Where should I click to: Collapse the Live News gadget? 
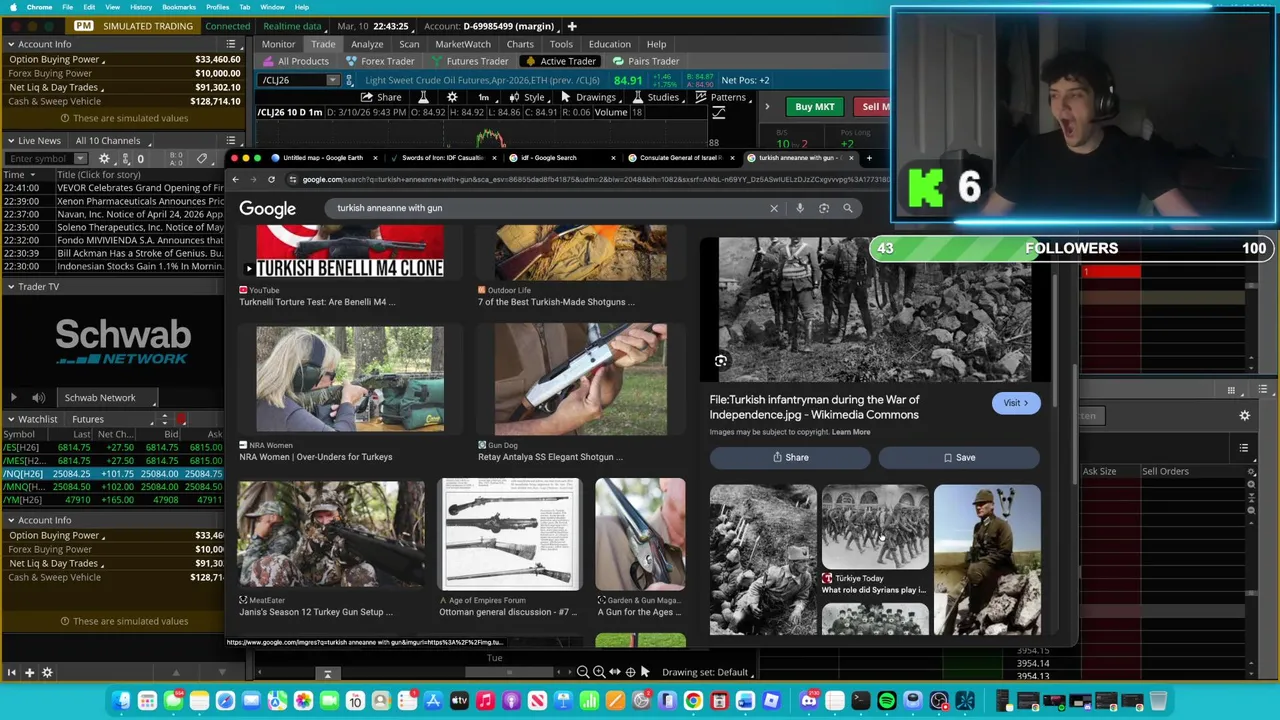pyautogui.click(x=11, y=141)
